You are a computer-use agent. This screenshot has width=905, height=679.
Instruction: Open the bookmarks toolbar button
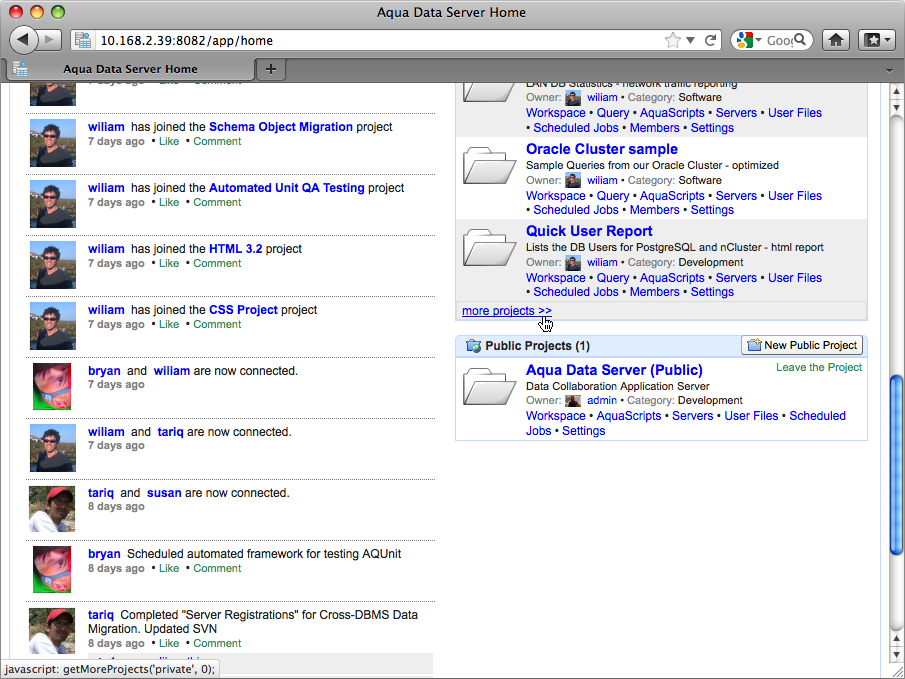click(877, 40)
